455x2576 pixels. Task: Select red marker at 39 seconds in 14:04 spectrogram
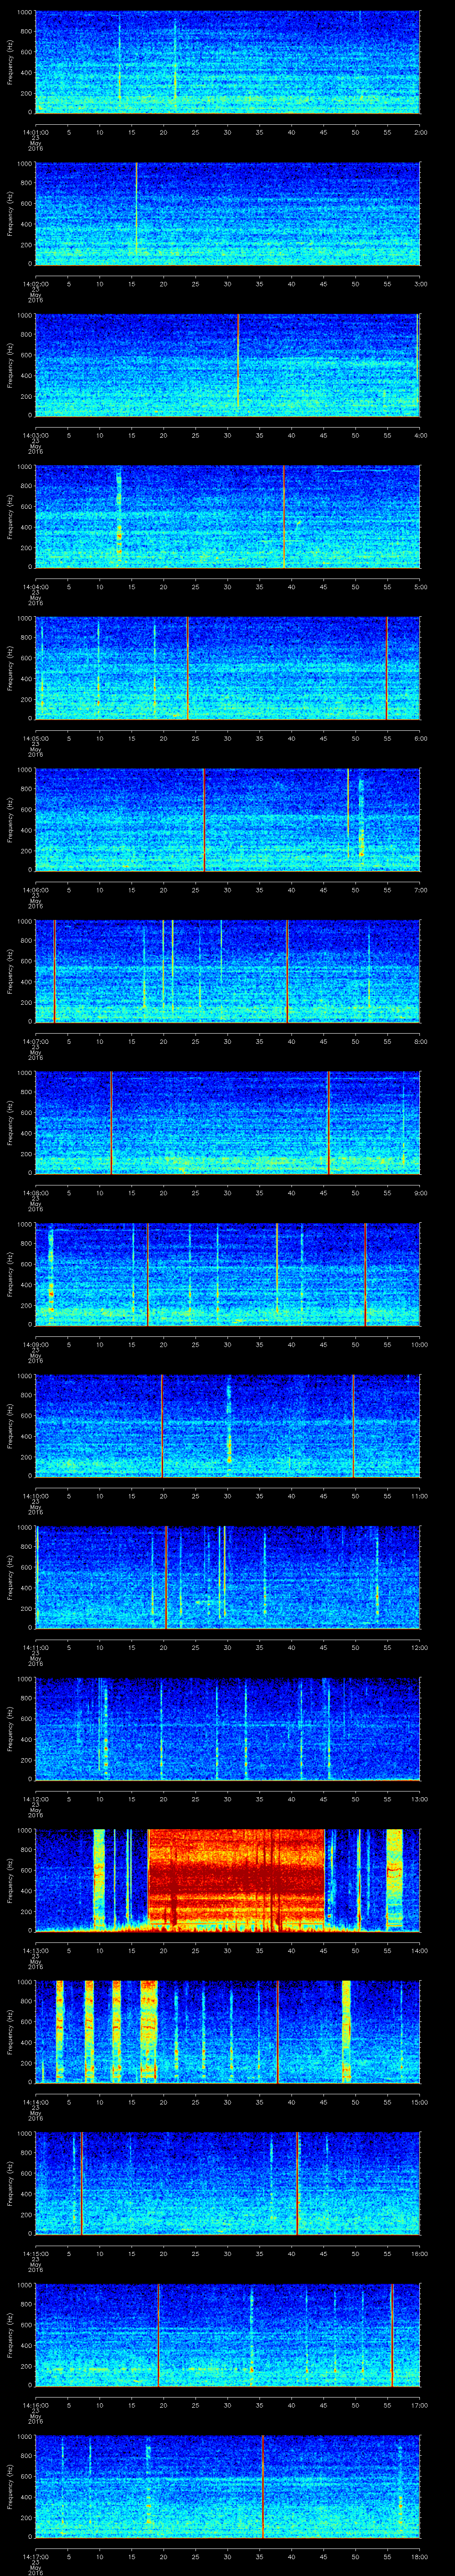click(x=284, y=516)
